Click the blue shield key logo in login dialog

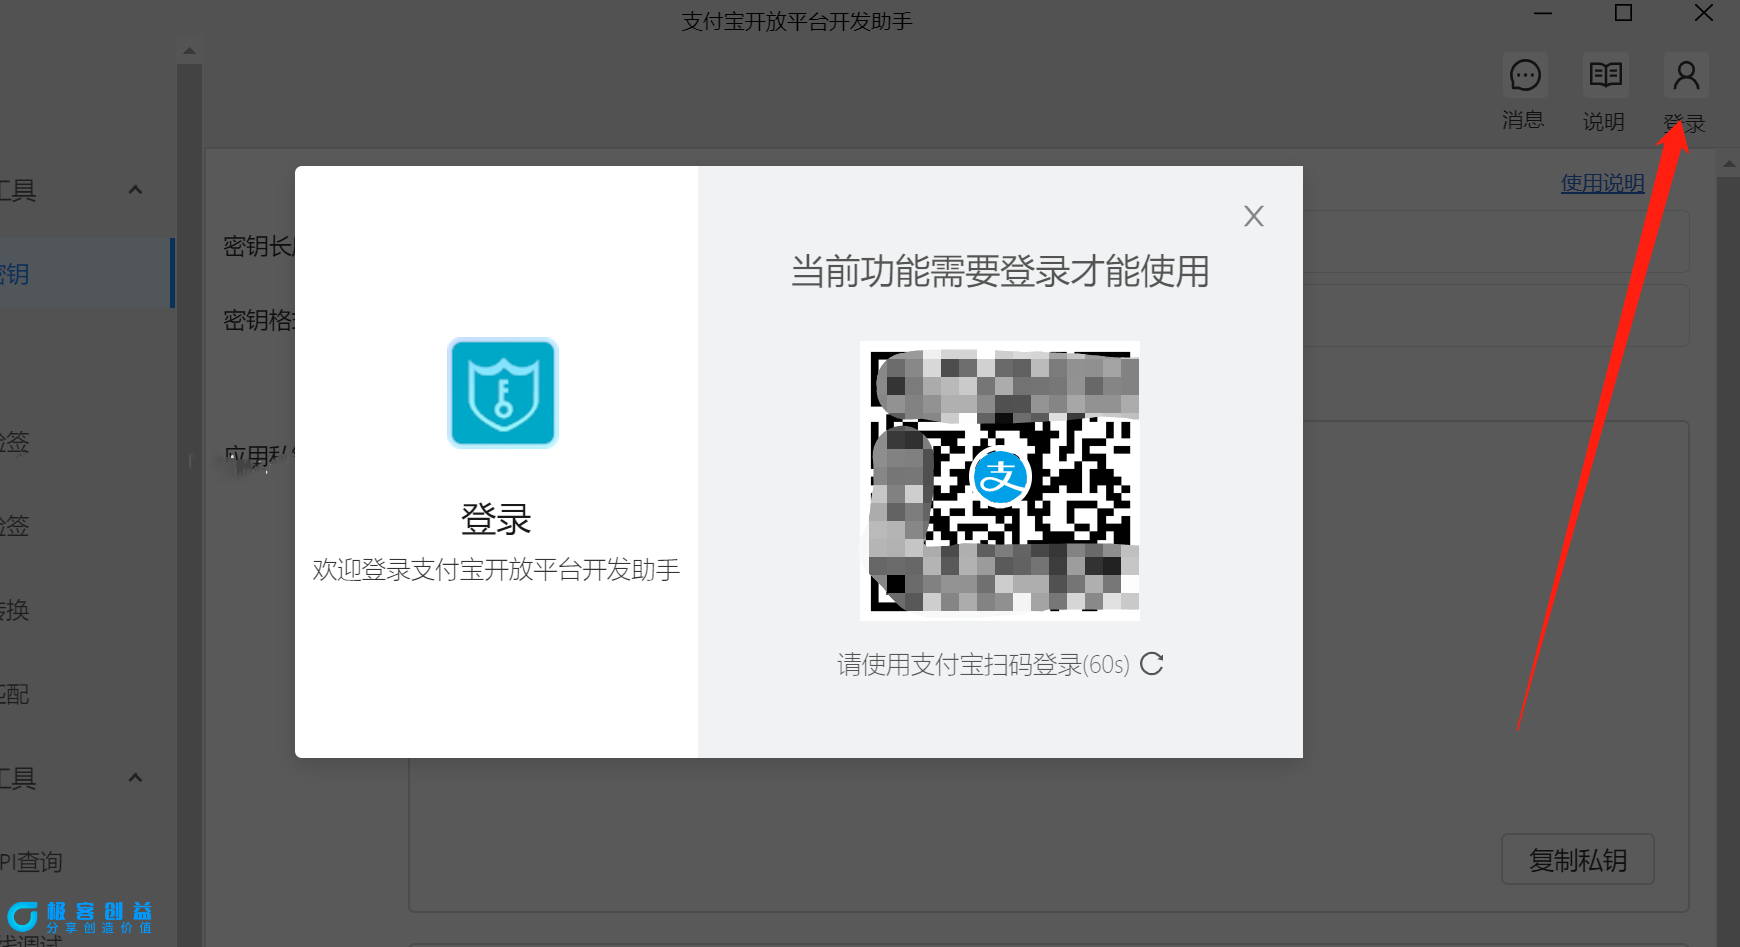click(502, 392)
